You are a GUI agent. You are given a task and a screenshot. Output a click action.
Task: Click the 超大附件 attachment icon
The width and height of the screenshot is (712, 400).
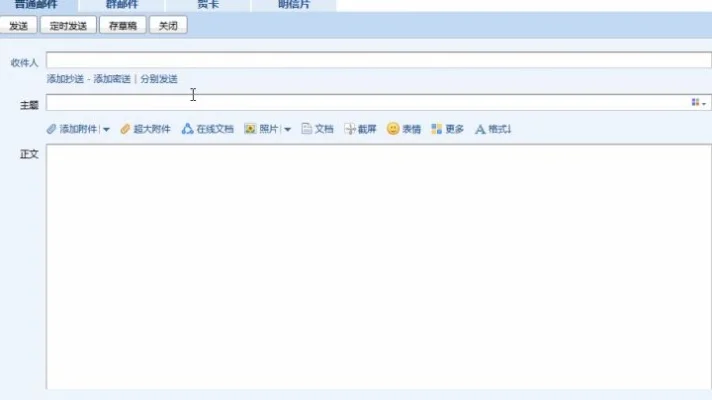click(x=125, y=129)
